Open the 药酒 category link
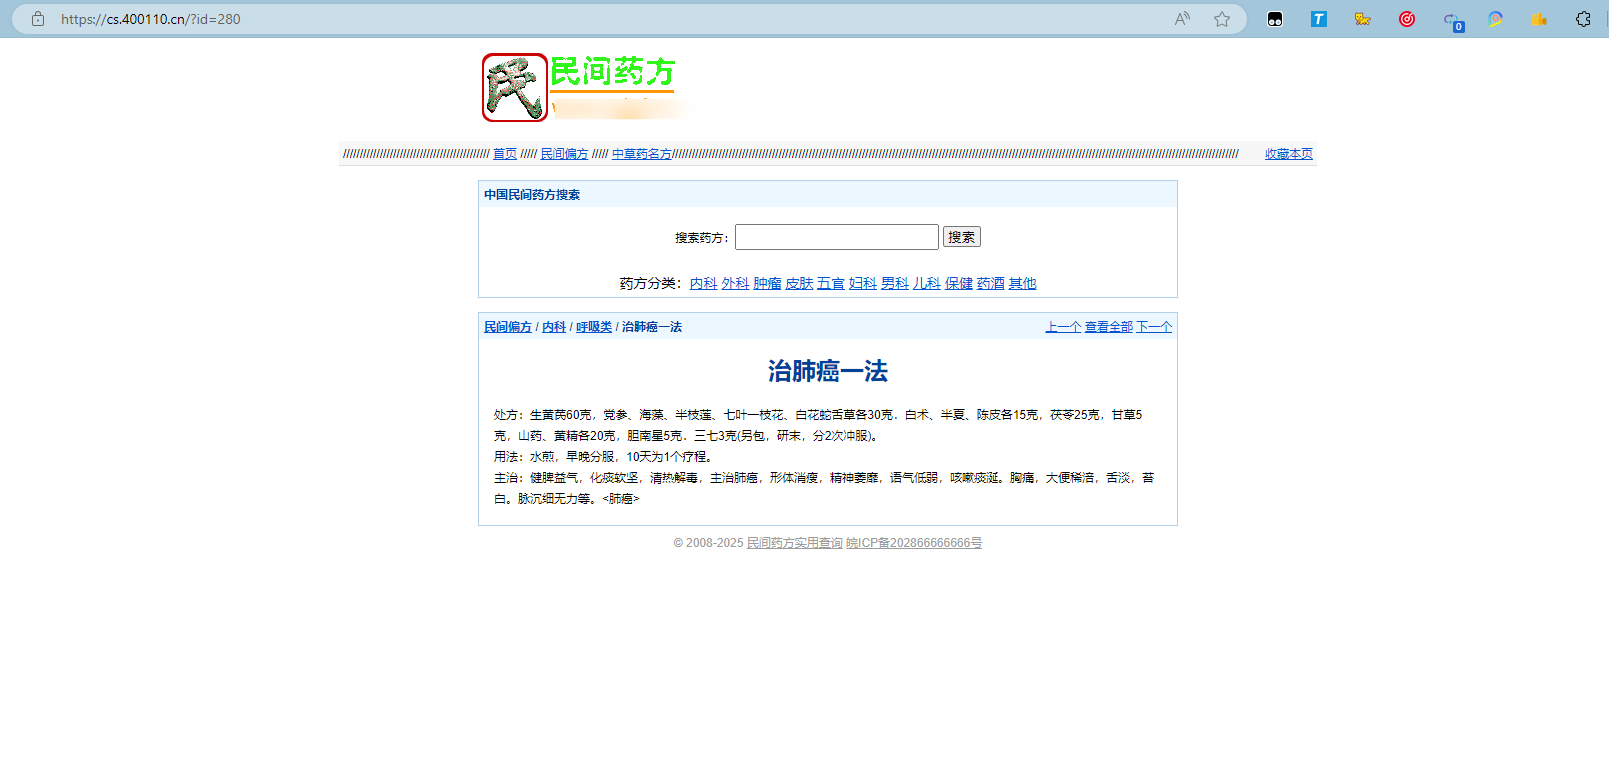Screen dimensions: 1609x763 (x=990, y=284)
